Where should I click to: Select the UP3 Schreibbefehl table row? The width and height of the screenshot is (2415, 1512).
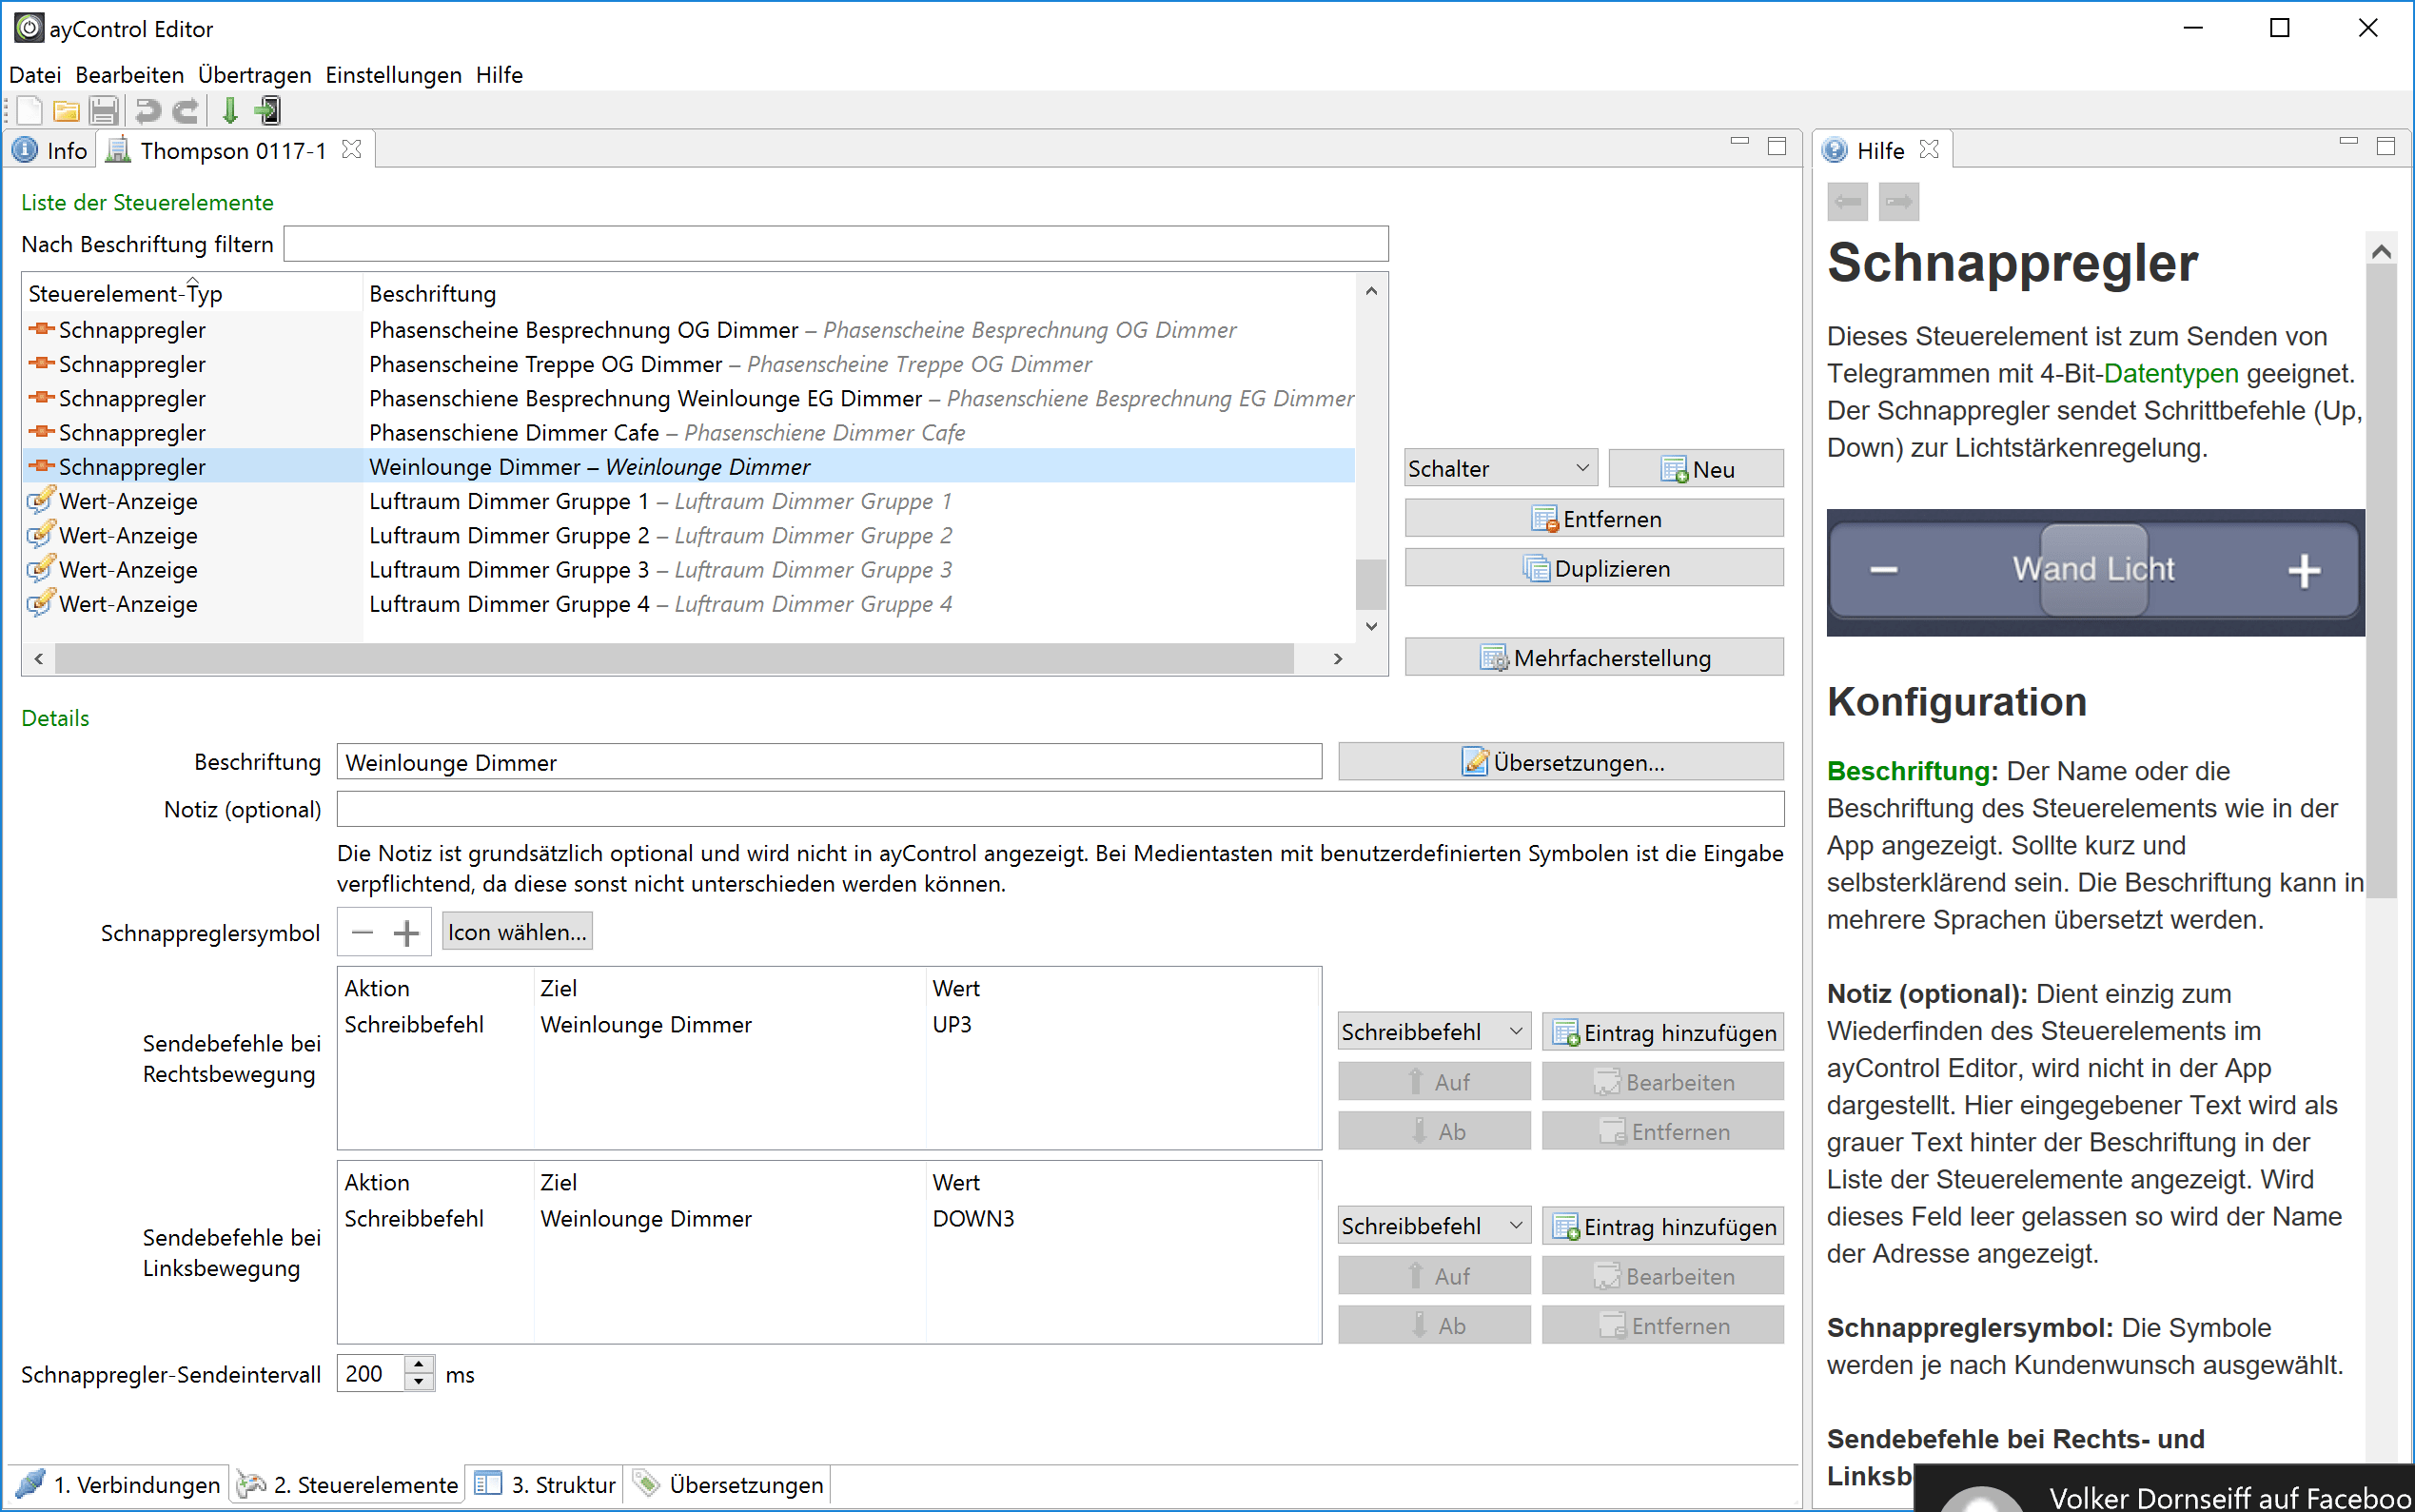[829, 1025]
